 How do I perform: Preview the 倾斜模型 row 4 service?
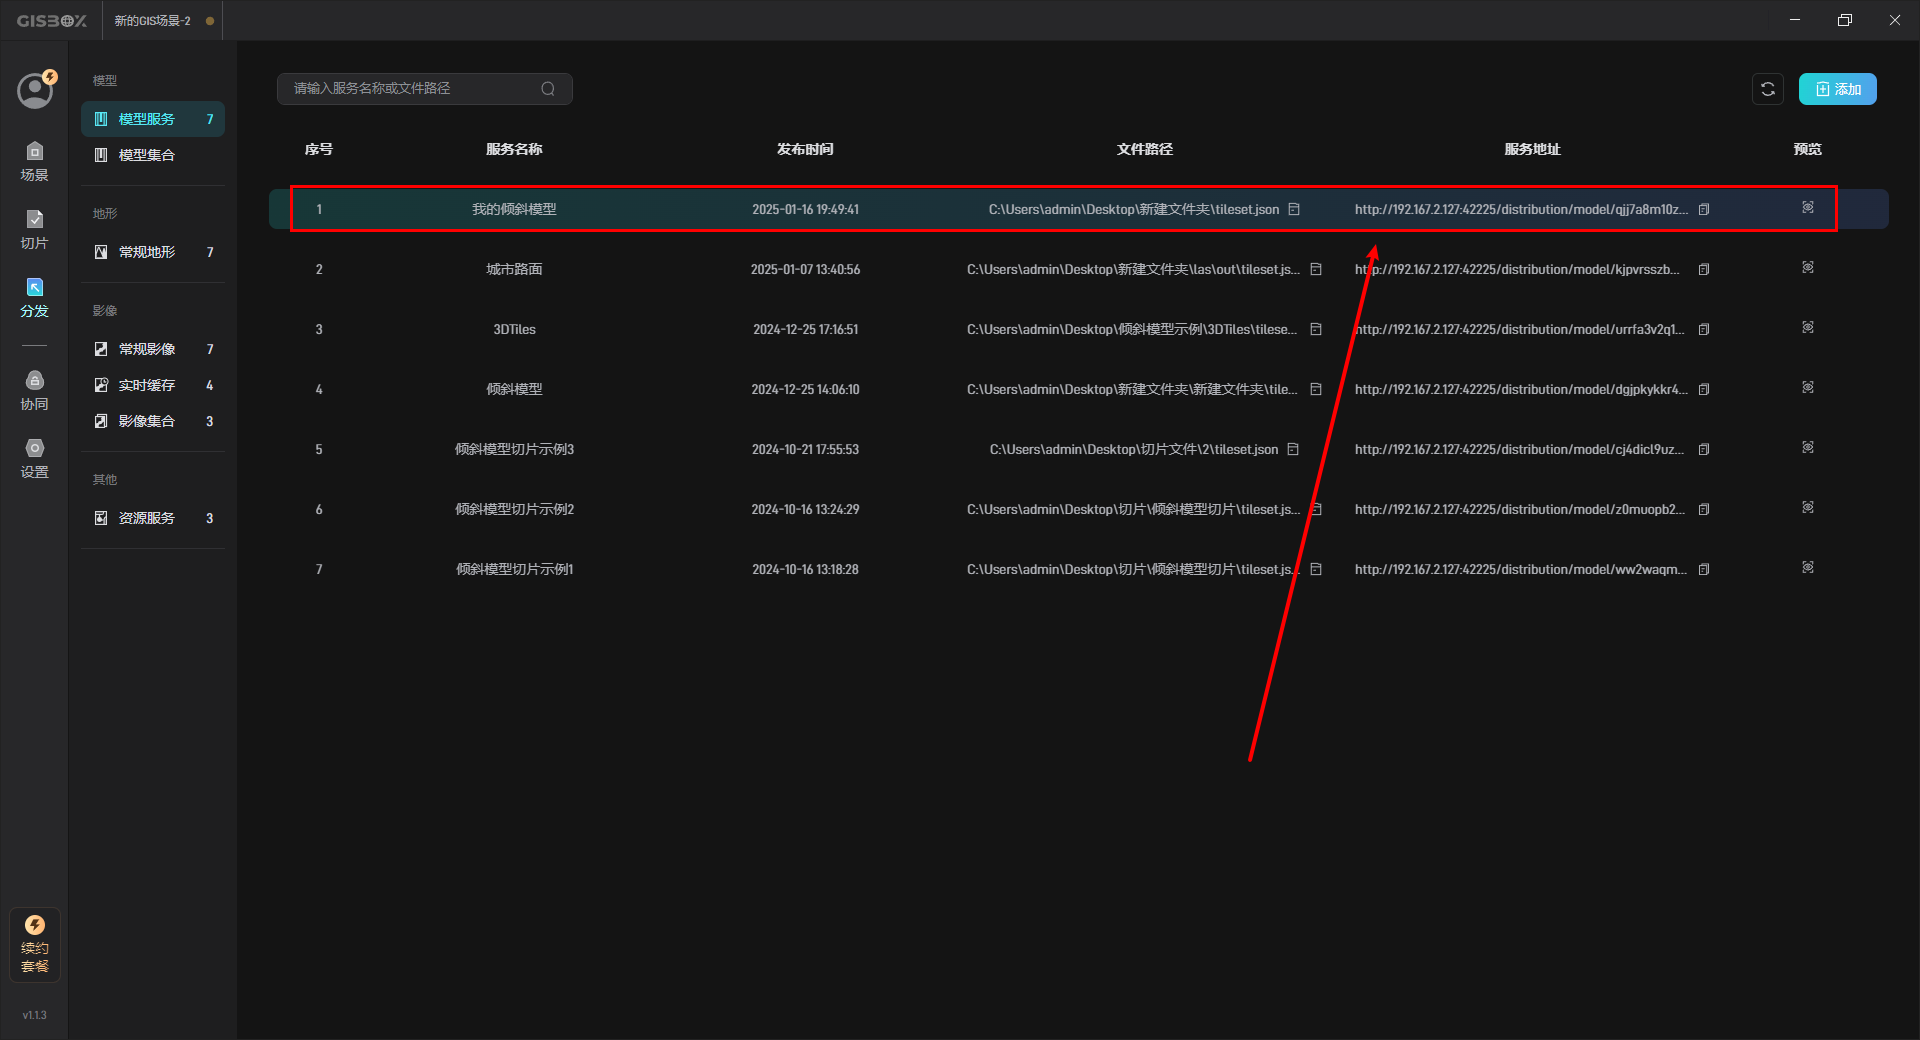[x=1808, y=387]
